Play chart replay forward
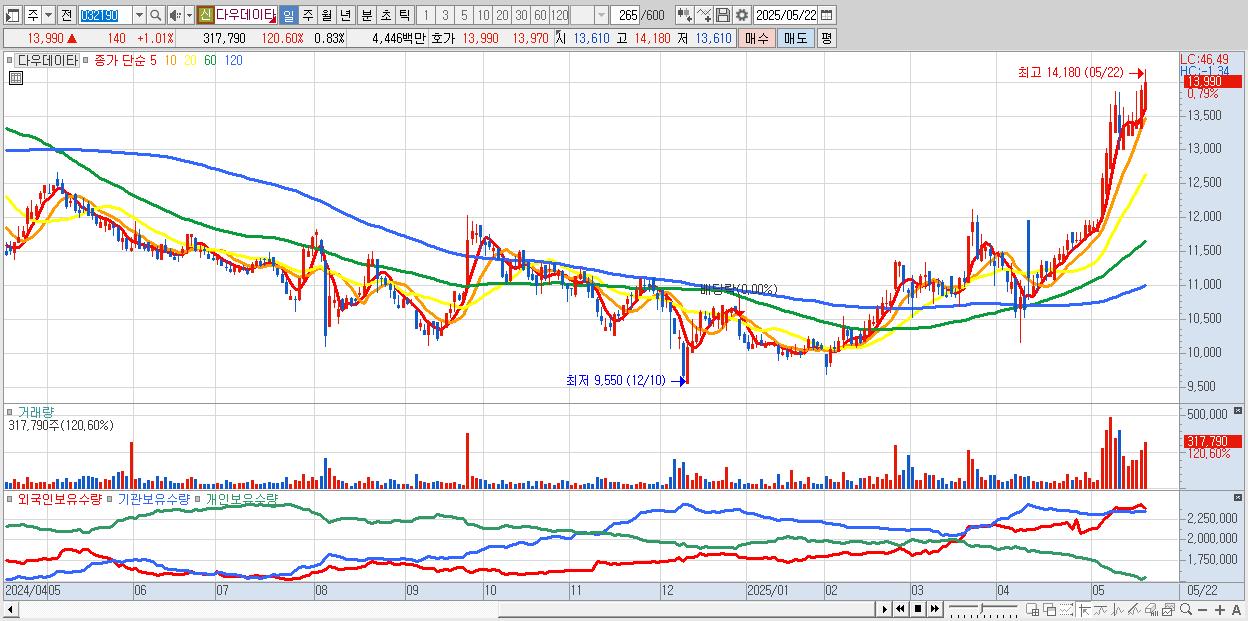Viewport: 1248px width, 621px height. (885, 609)
